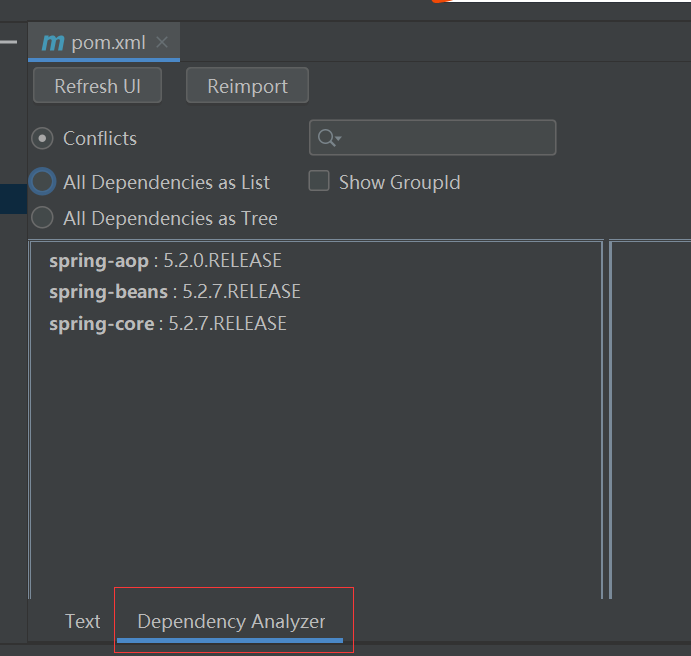Select All Dependencies as Tree option

[42, 218]
